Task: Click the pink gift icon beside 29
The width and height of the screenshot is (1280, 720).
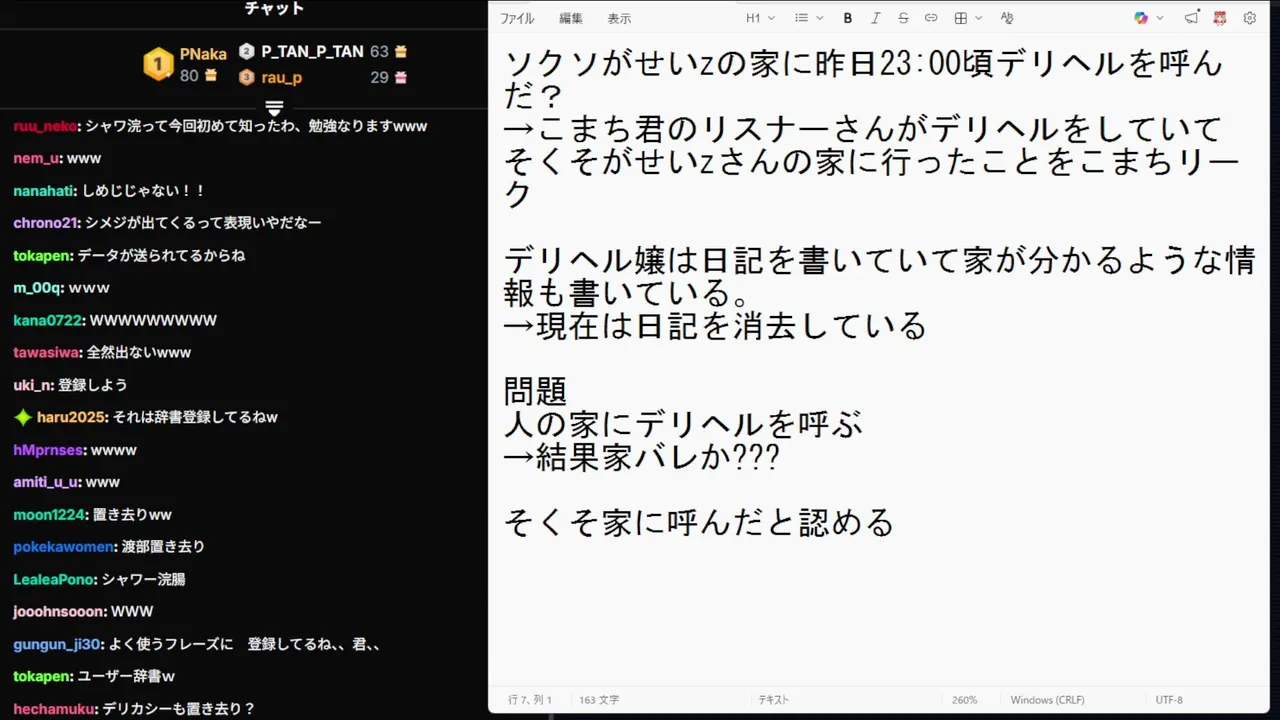Action: 401,77
